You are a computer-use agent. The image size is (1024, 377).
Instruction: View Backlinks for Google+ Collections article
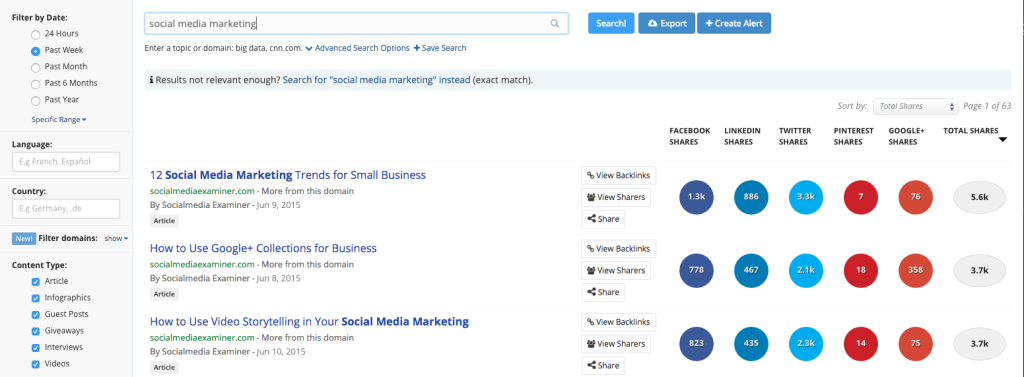[618, 248]
